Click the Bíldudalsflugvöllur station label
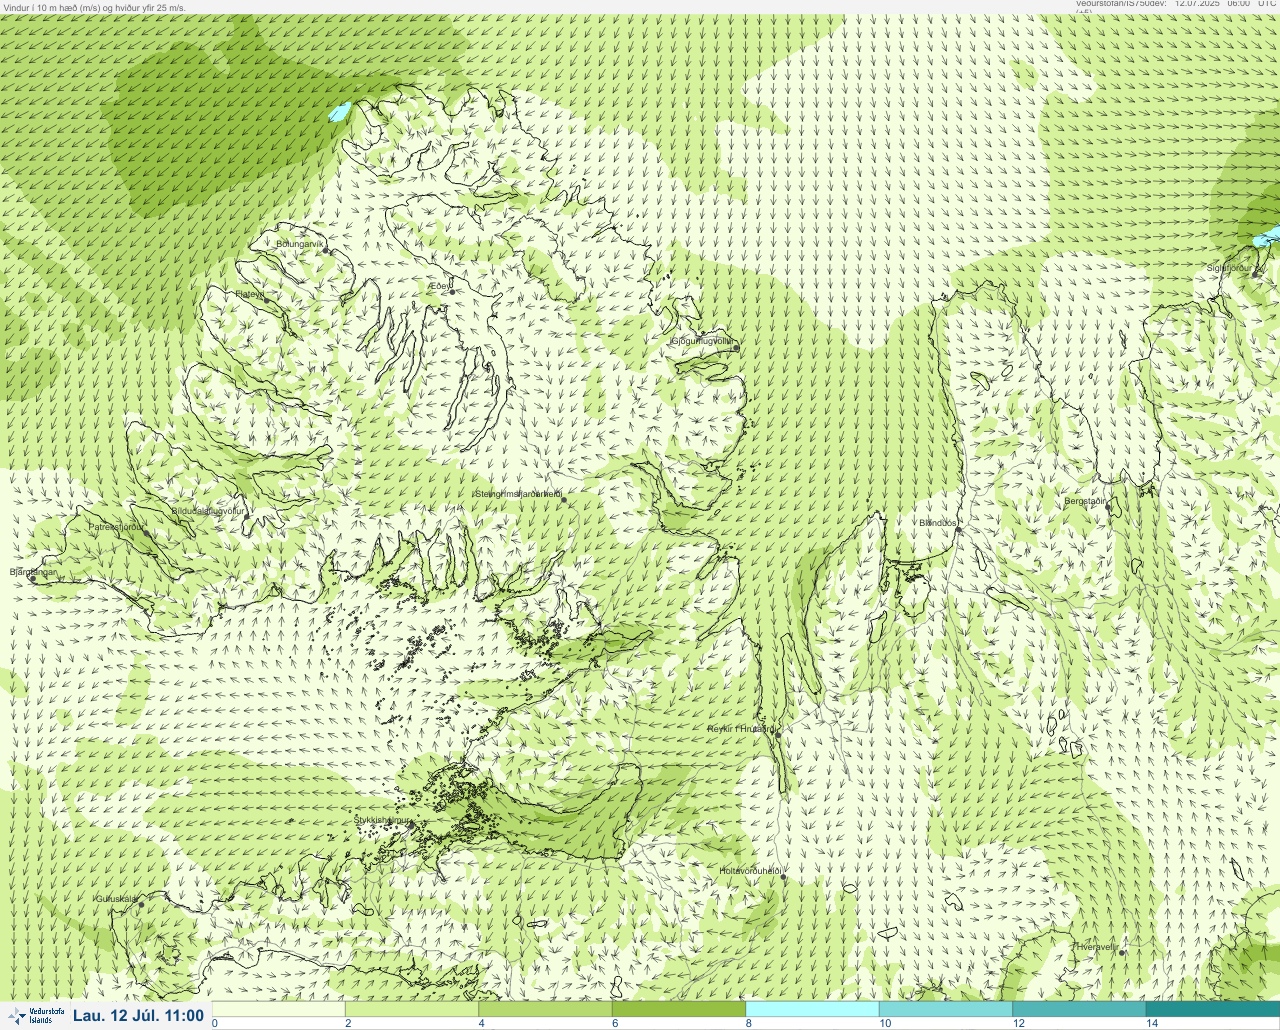 point(208,510)
